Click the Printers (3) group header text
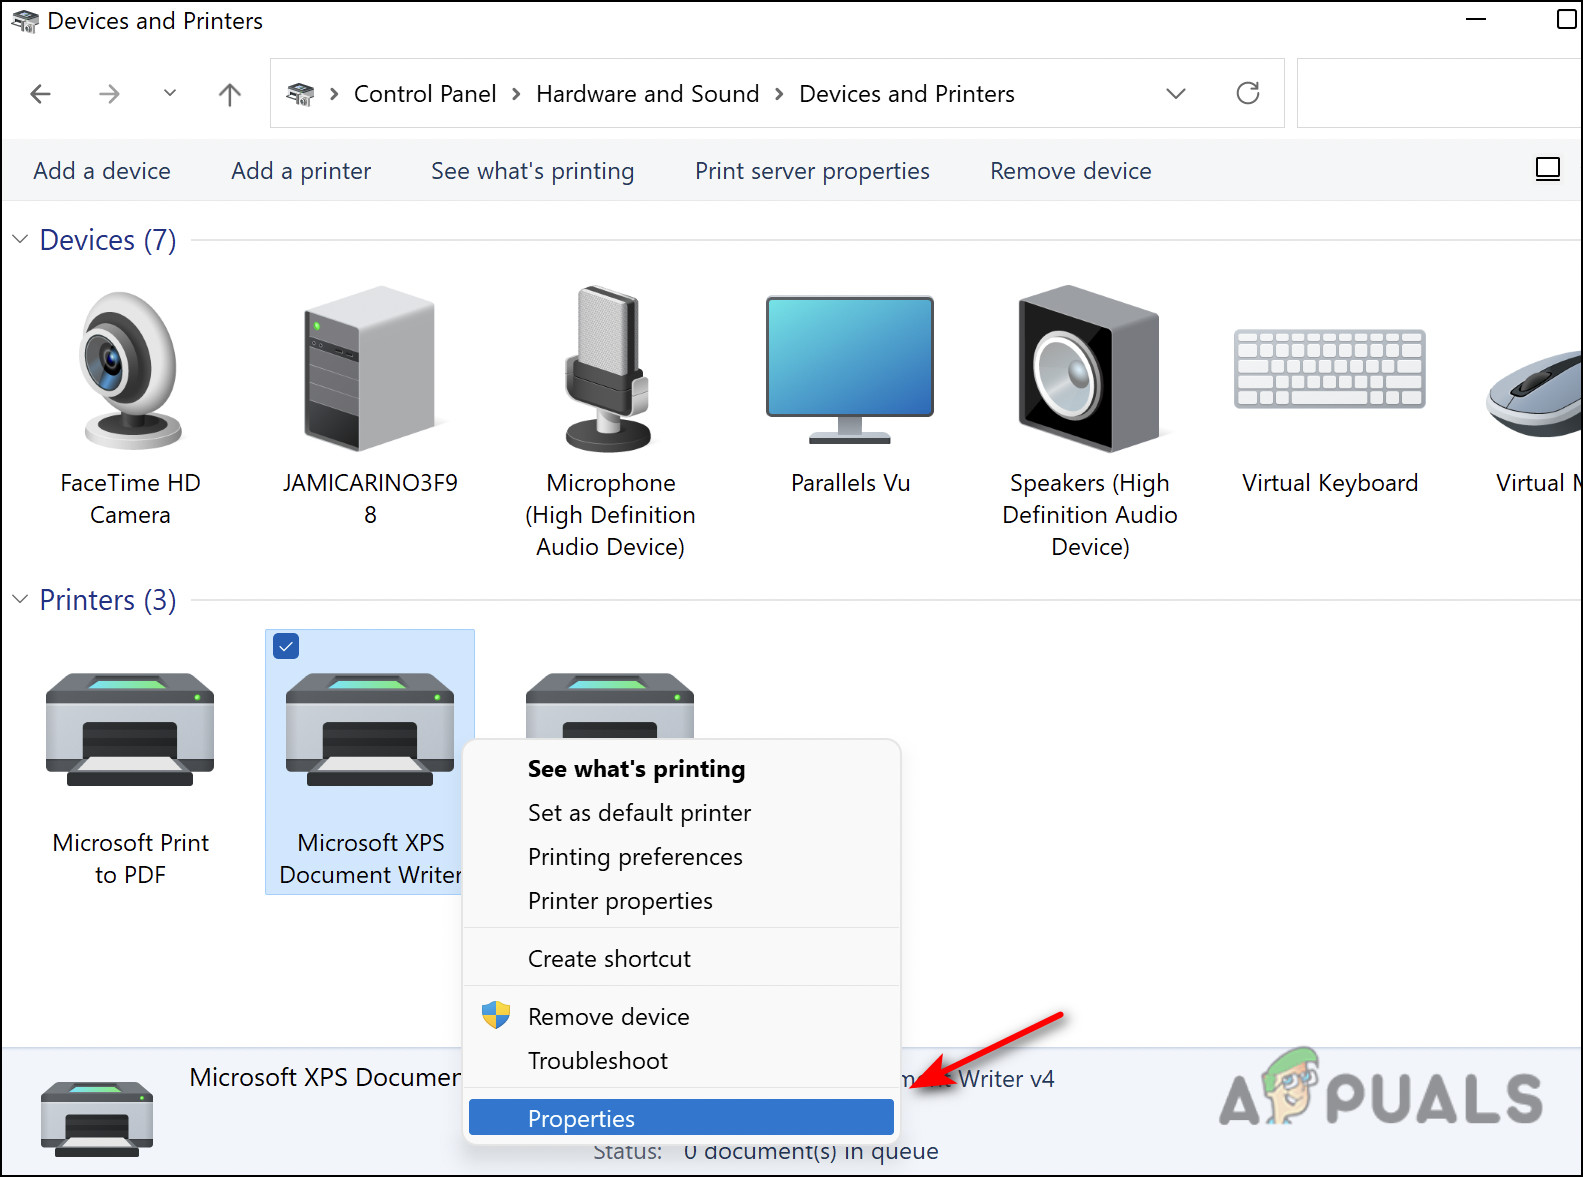Screen dimensions: 1583x1177 tap(108, 600)
